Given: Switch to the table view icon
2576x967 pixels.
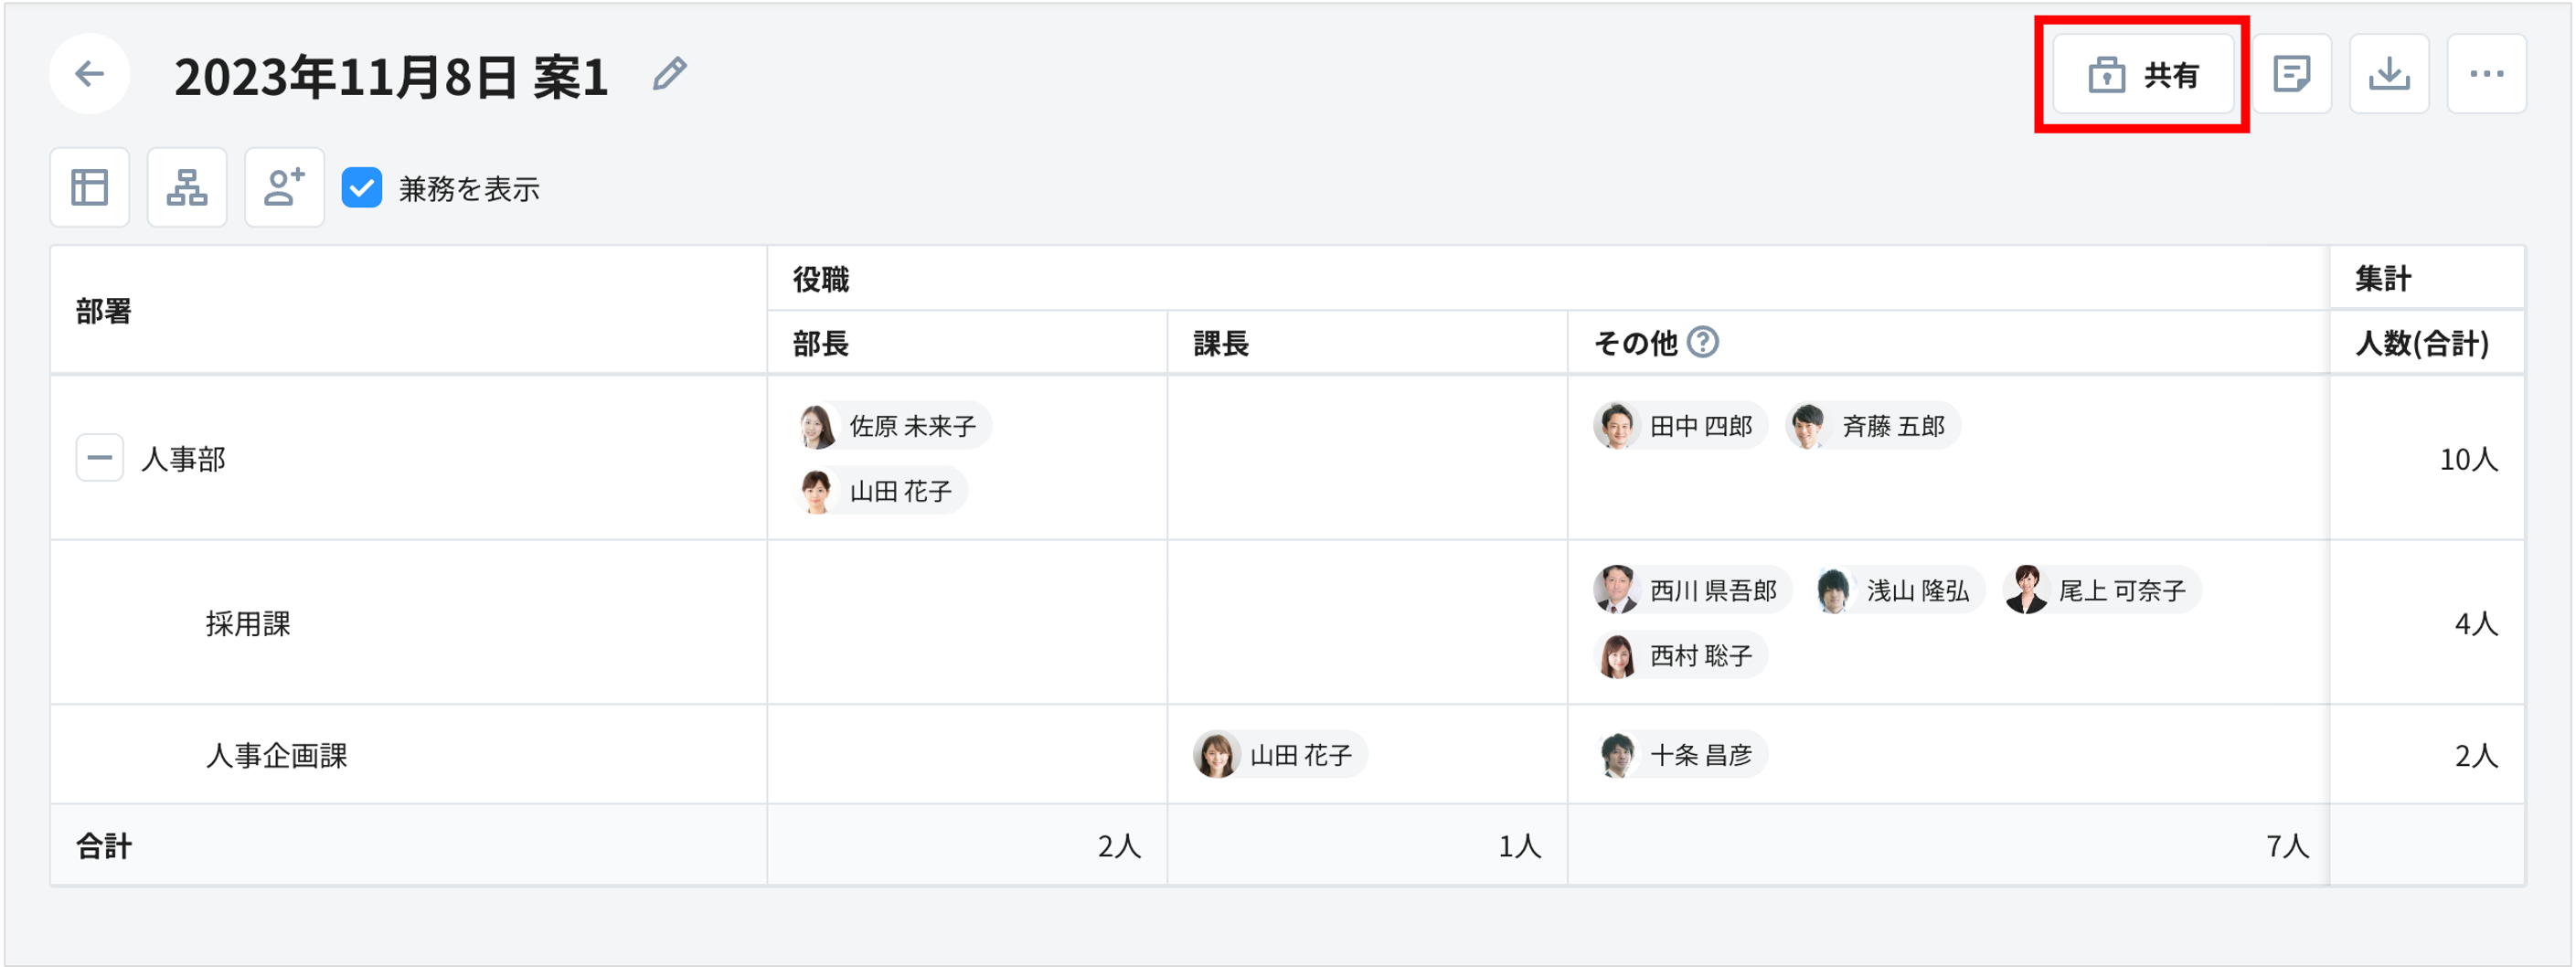Looking at the screenshot, I should click(x=89, y=187).
